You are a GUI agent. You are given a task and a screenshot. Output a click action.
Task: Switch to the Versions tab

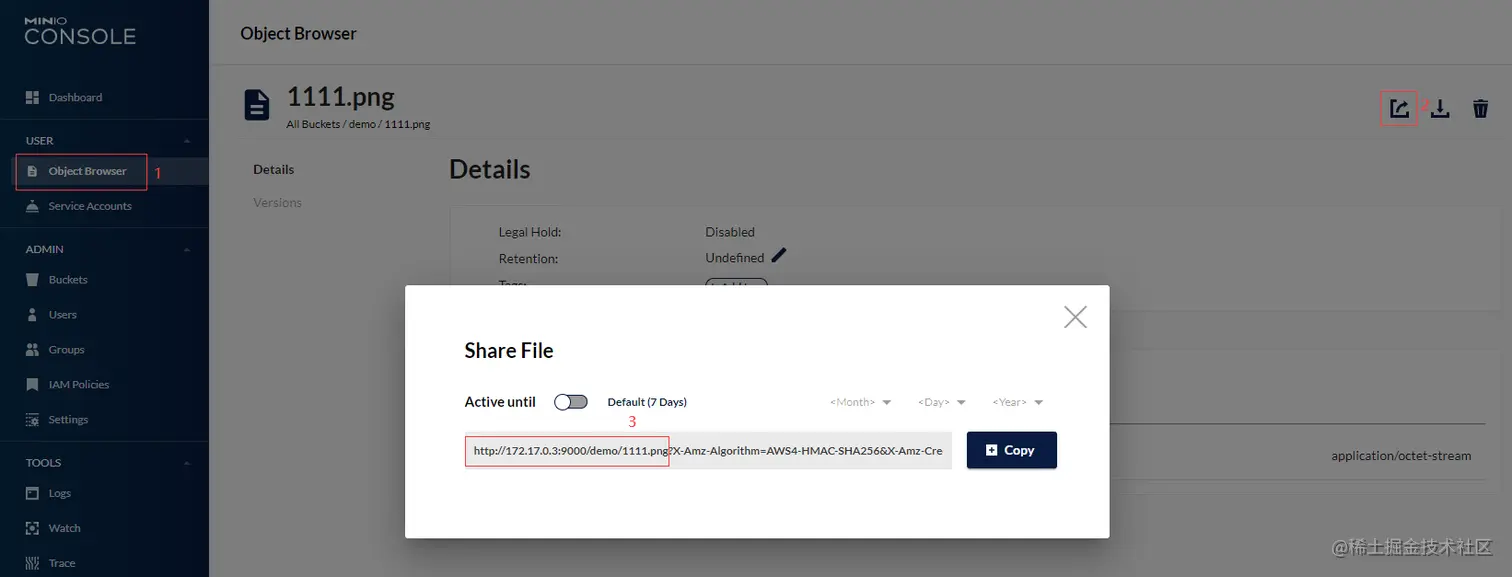[x=278, y=203]
